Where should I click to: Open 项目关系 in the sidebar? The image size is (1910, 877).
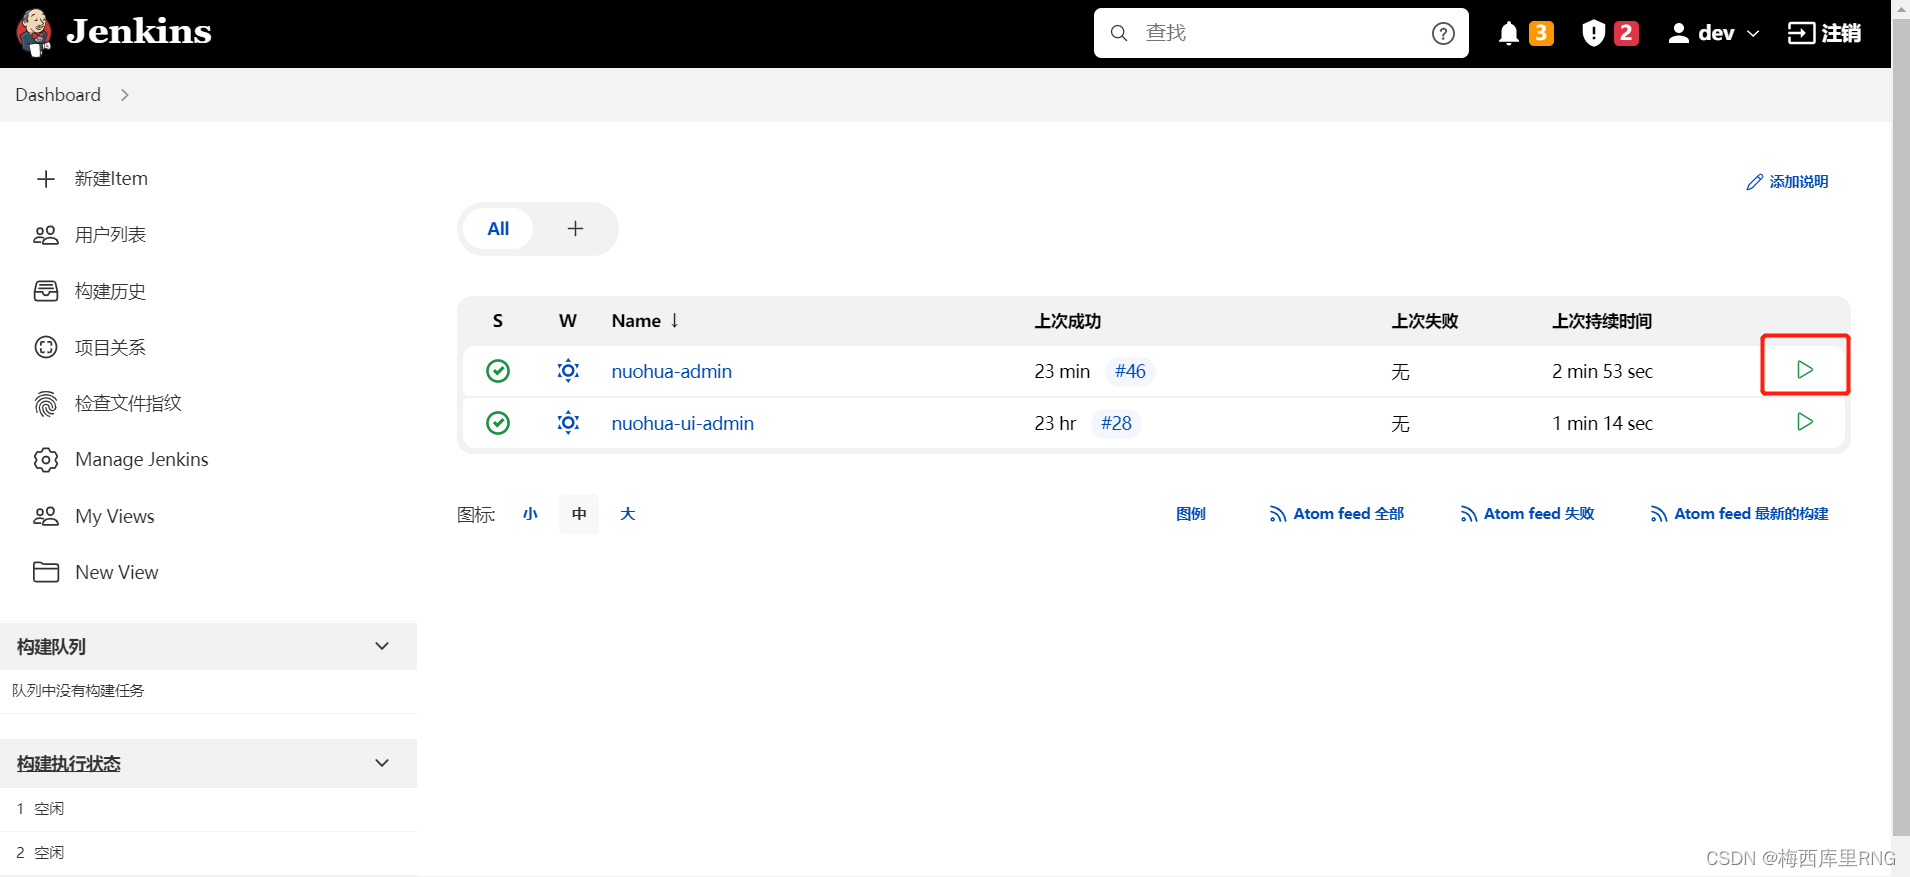(x=110, y=347)
